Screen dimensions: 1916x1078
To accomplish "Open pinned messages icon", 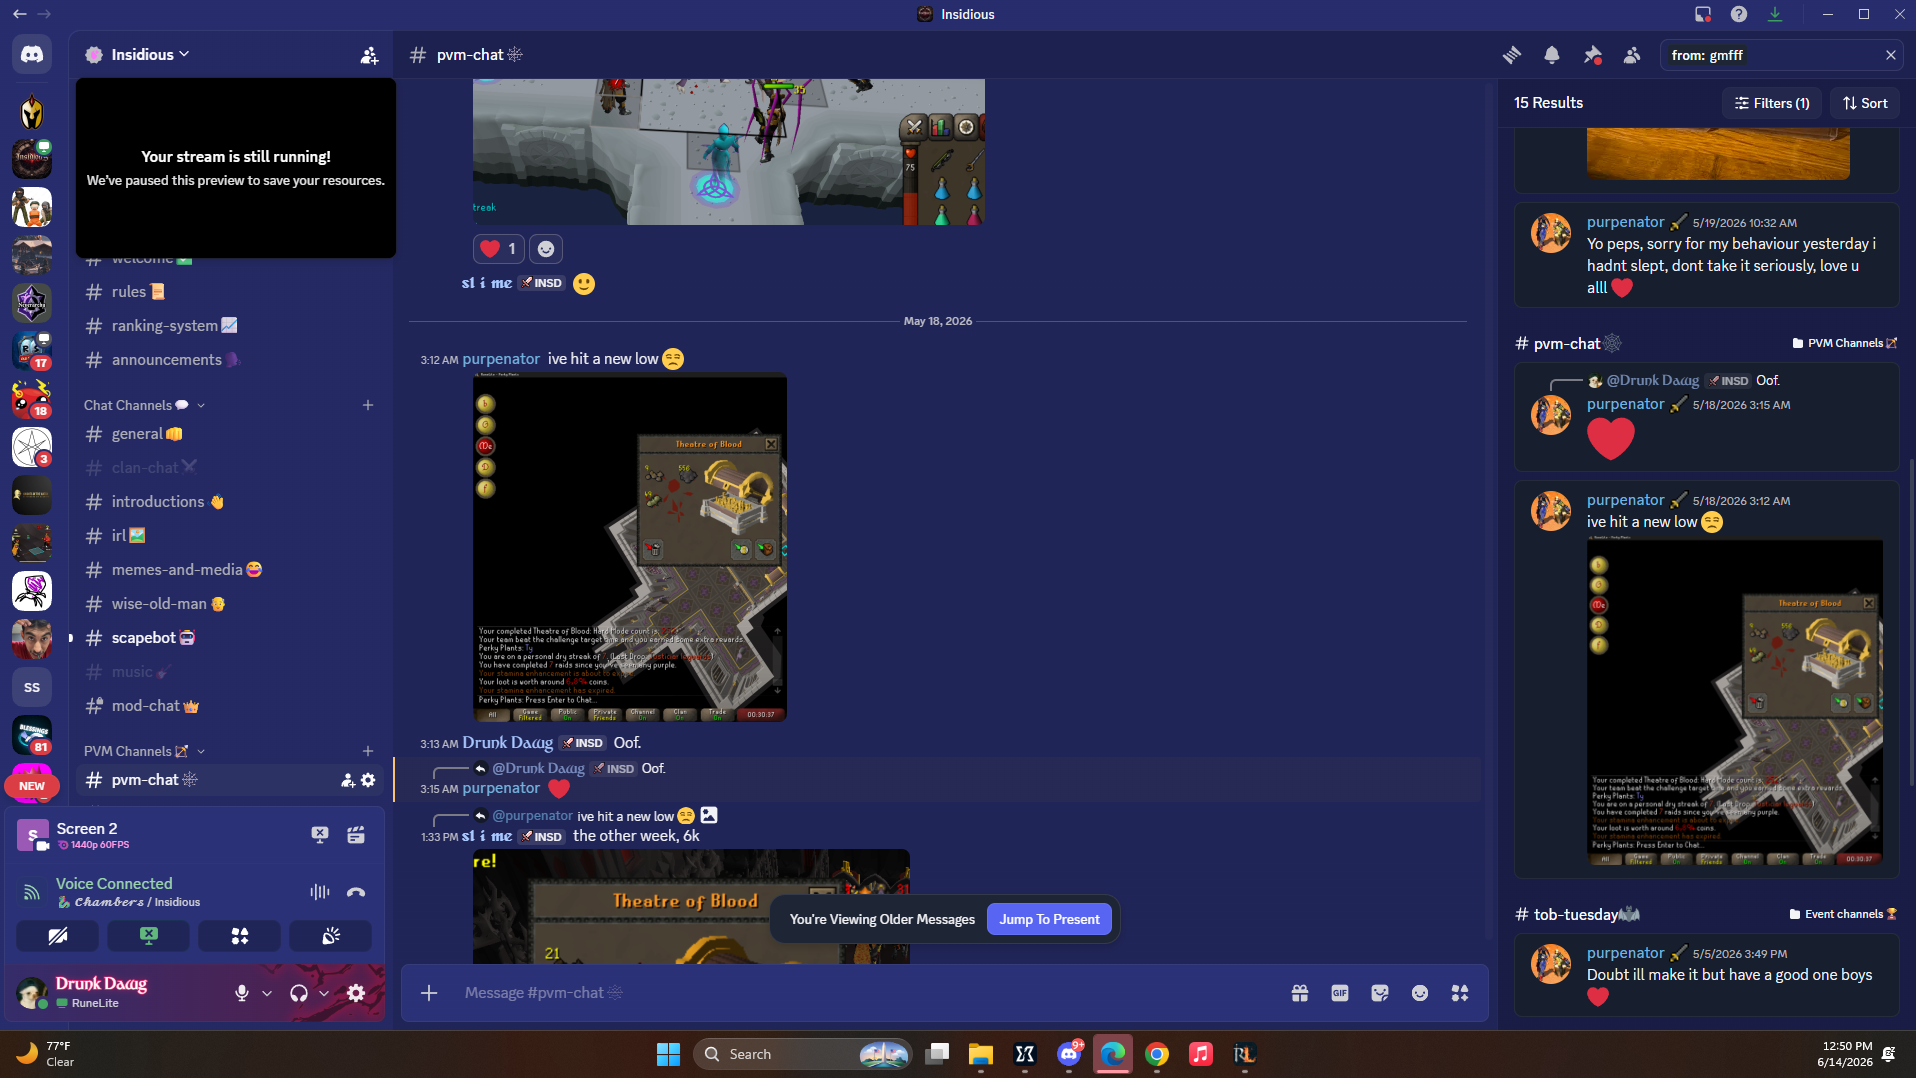I will point(1592,55).
